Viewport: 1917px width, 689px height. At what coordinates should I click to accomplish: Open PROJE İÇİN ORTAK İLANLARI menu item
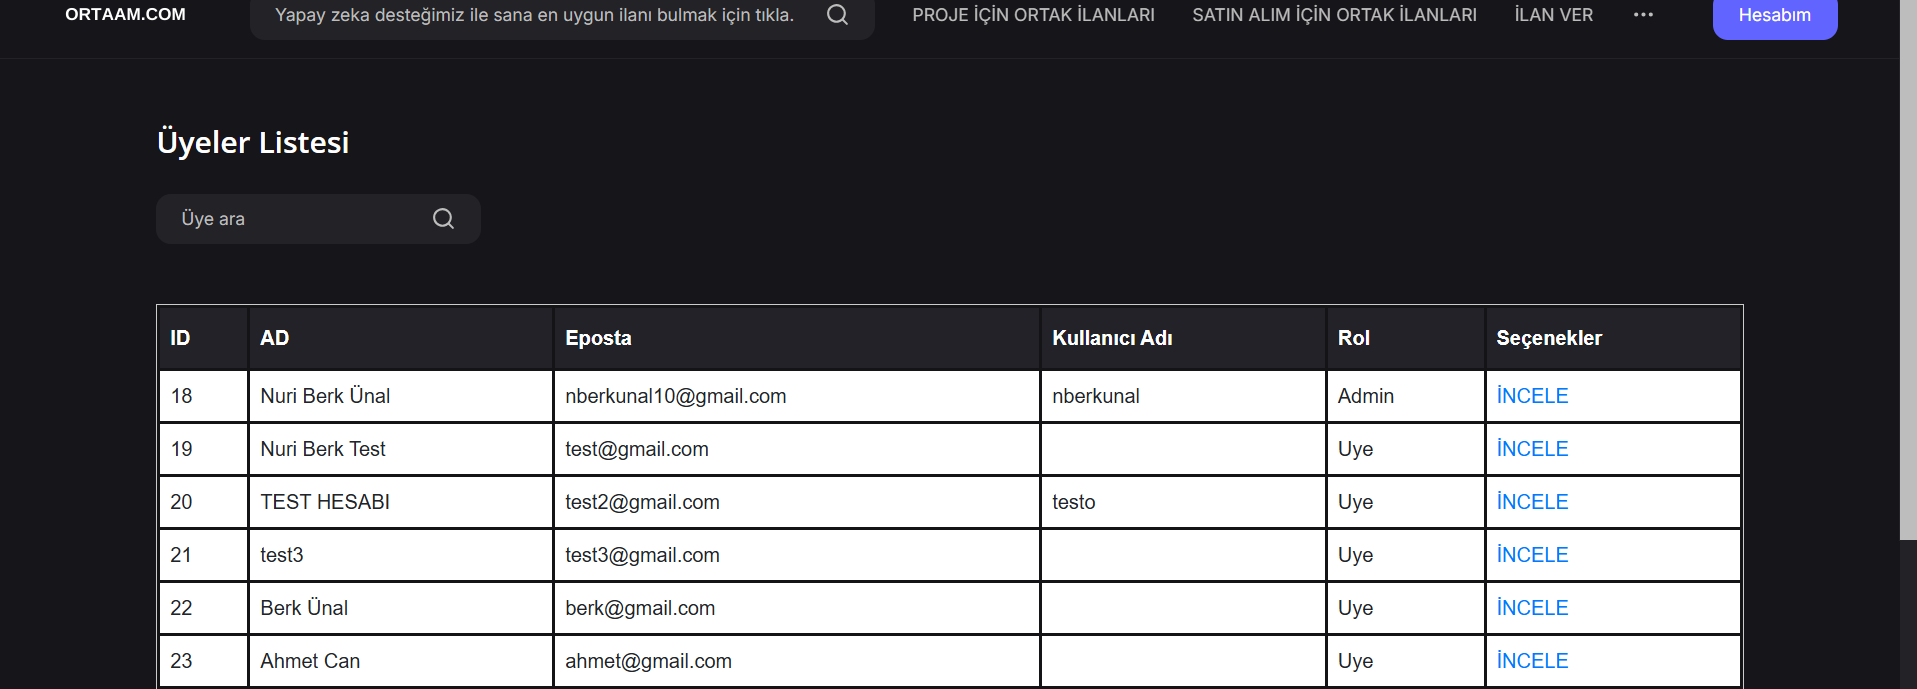pos(1033,15)
